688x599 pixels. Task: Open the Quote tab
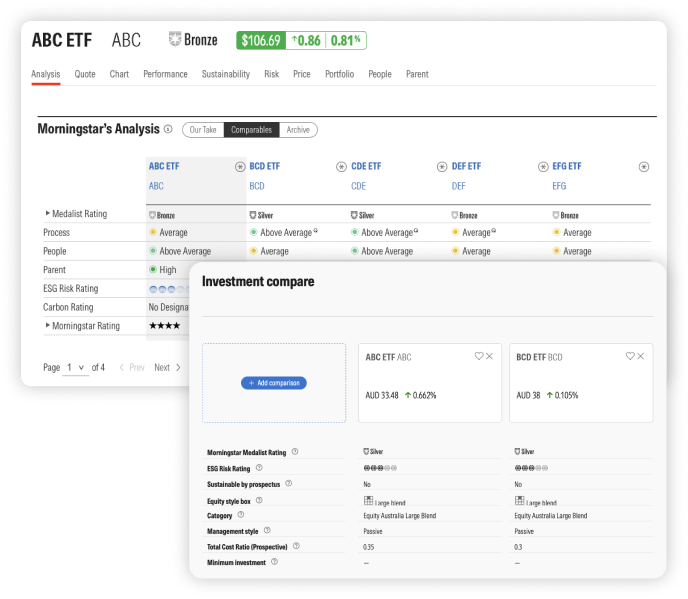coord(85,74)
